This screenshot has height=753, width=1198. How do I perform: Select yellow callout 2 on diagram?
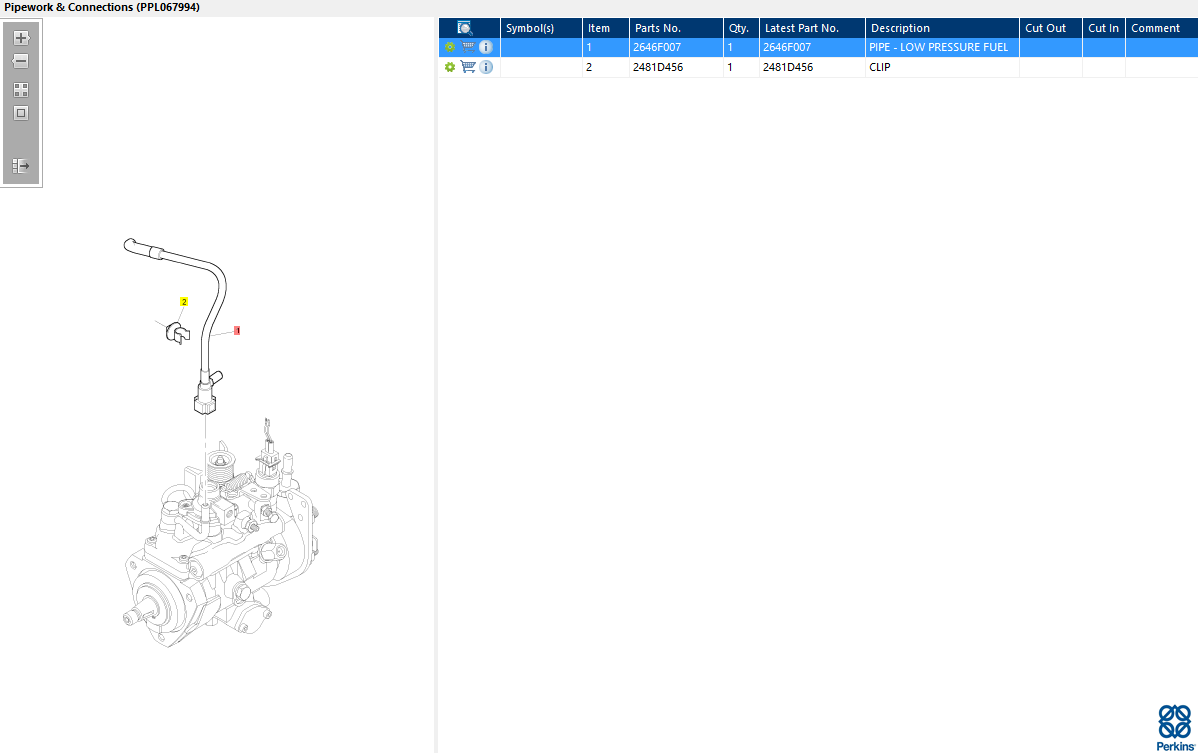183,302
